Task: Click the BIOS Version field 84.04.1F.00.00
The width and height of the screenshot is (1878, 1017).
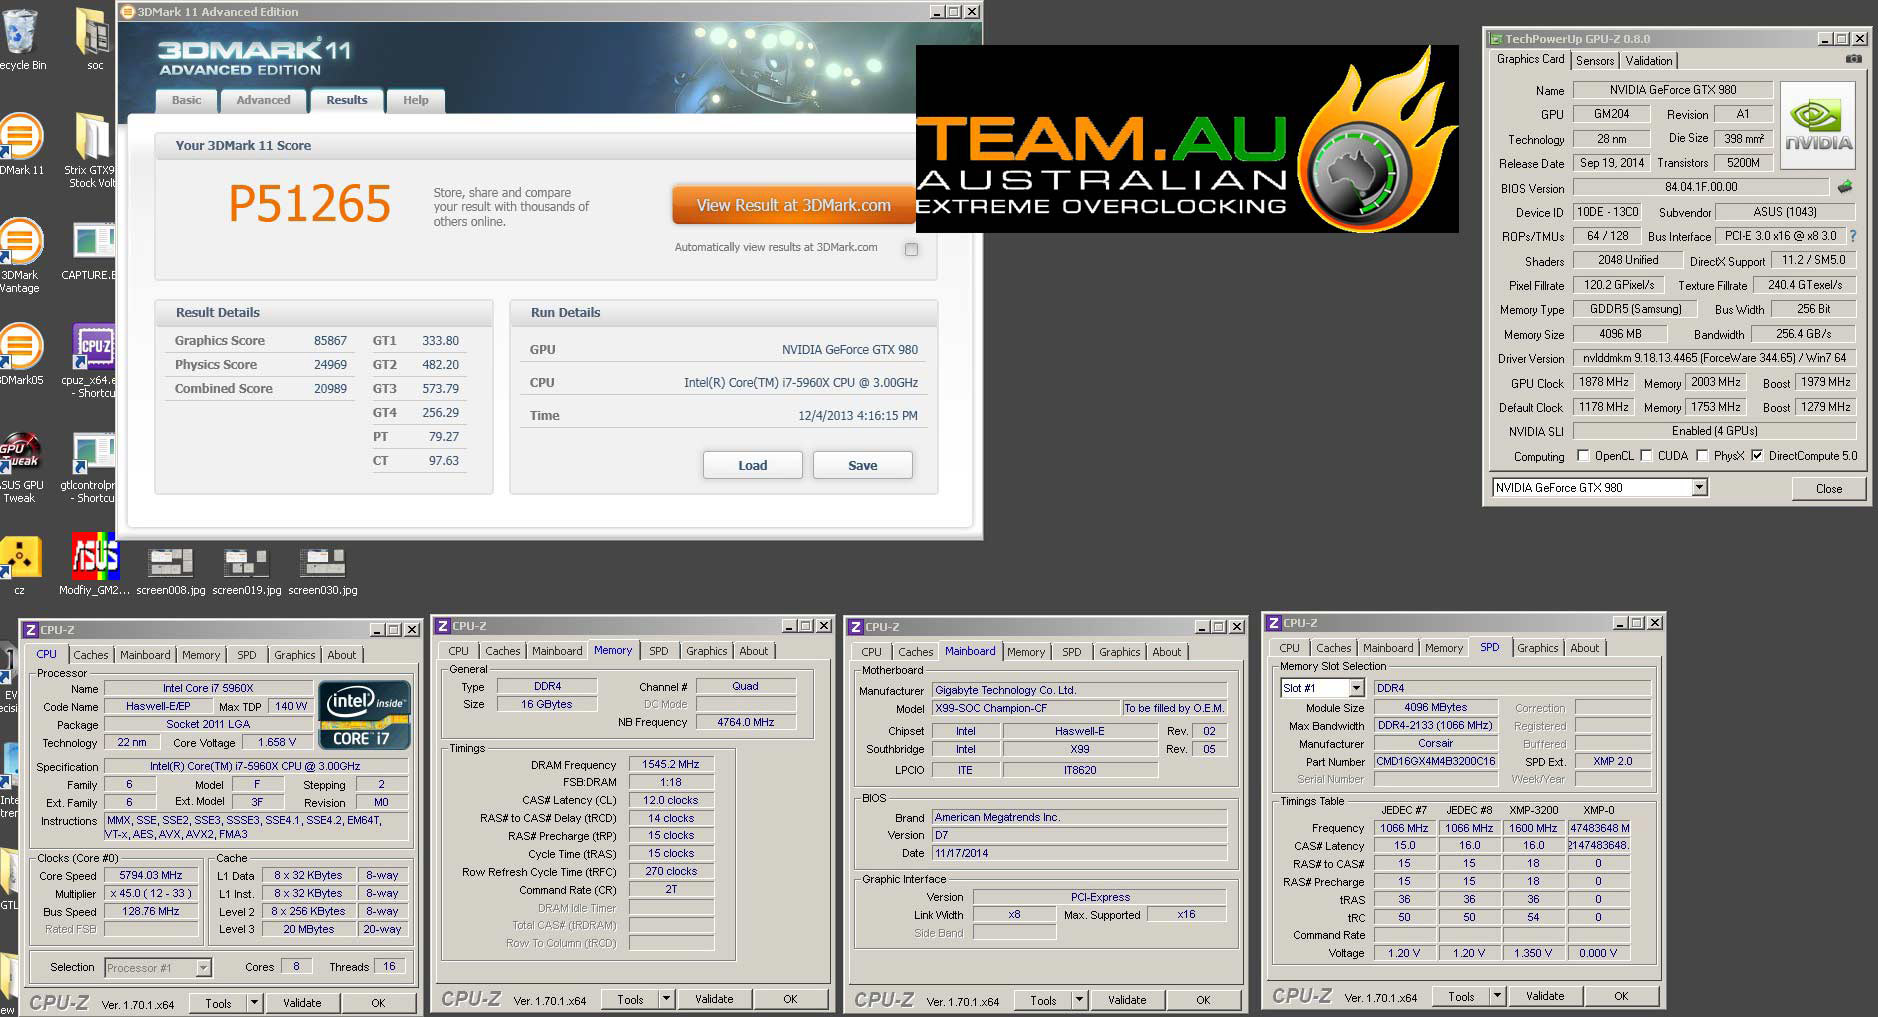Action: coord(1701,187)
